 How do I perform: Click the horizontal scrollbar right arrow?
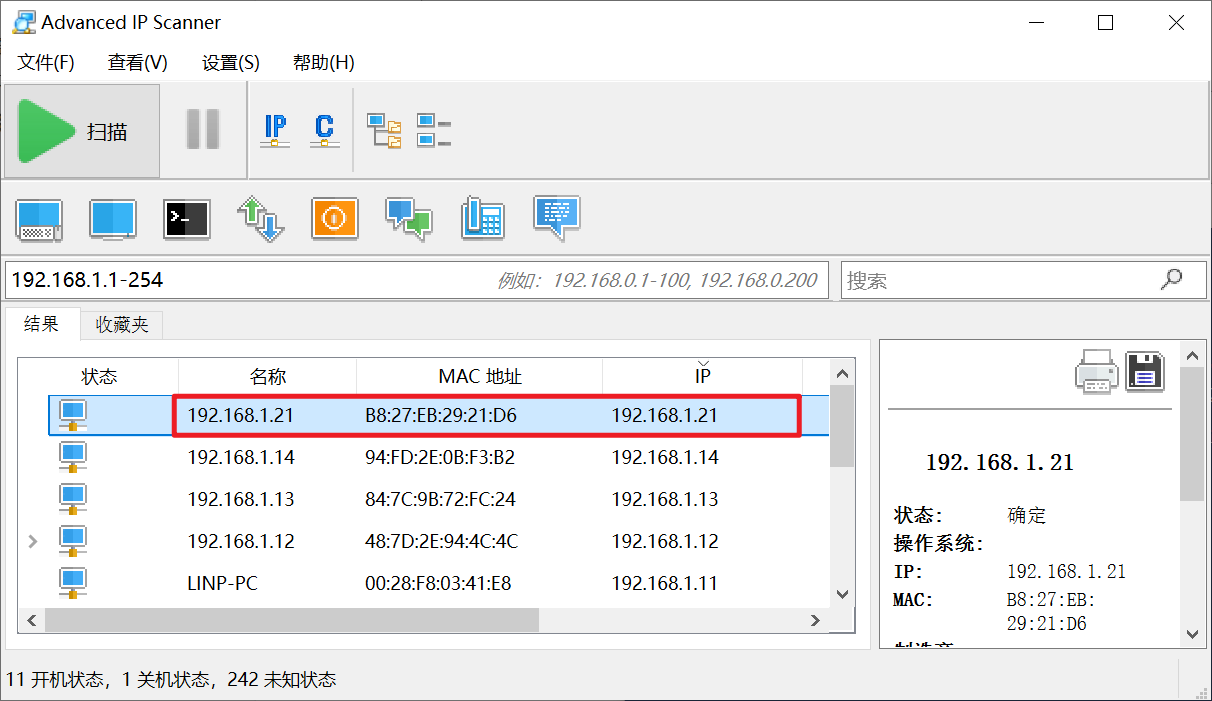pyautogui.click(x=816, y=621)
